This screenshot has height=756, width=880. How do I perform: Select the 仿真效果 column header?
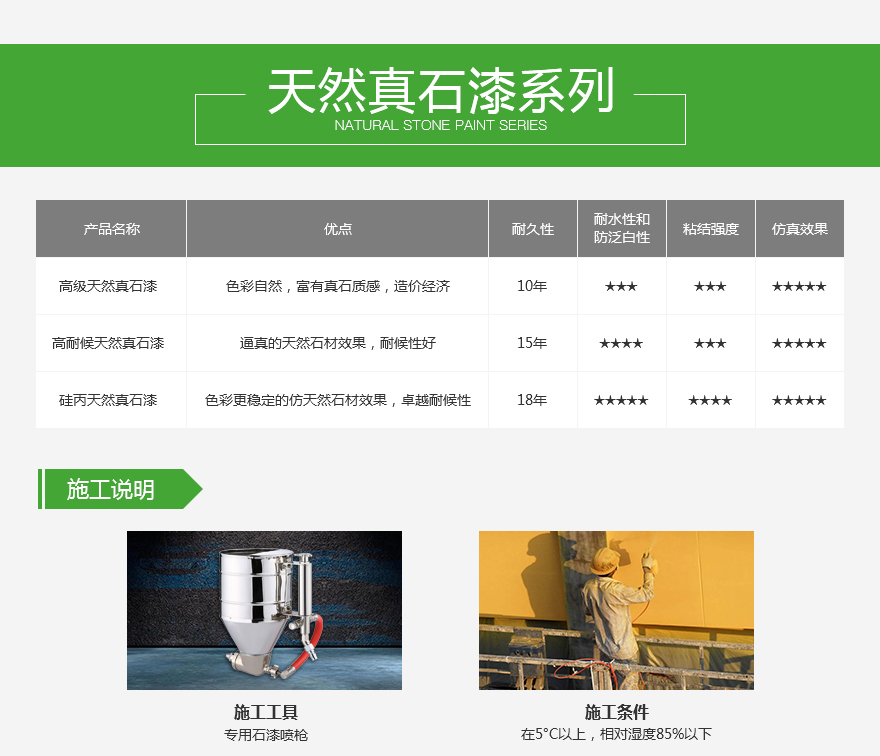[799, 229]
